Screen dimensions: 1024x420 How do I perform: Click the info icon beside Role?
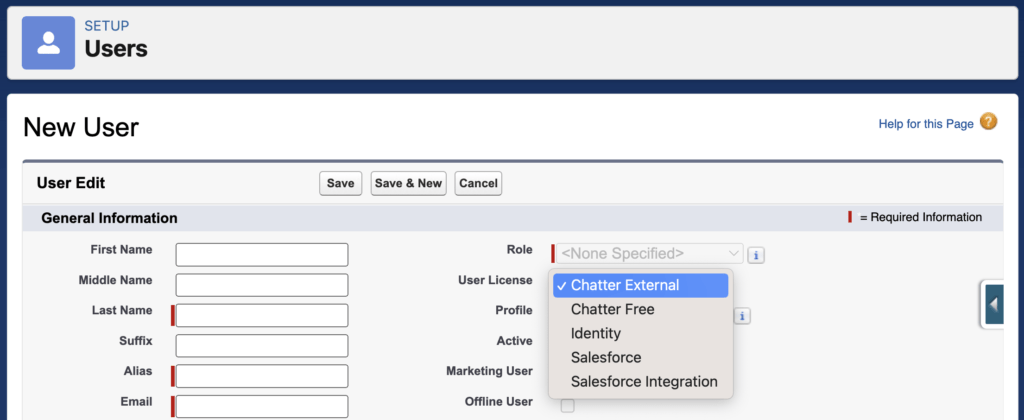pos(756,255)
